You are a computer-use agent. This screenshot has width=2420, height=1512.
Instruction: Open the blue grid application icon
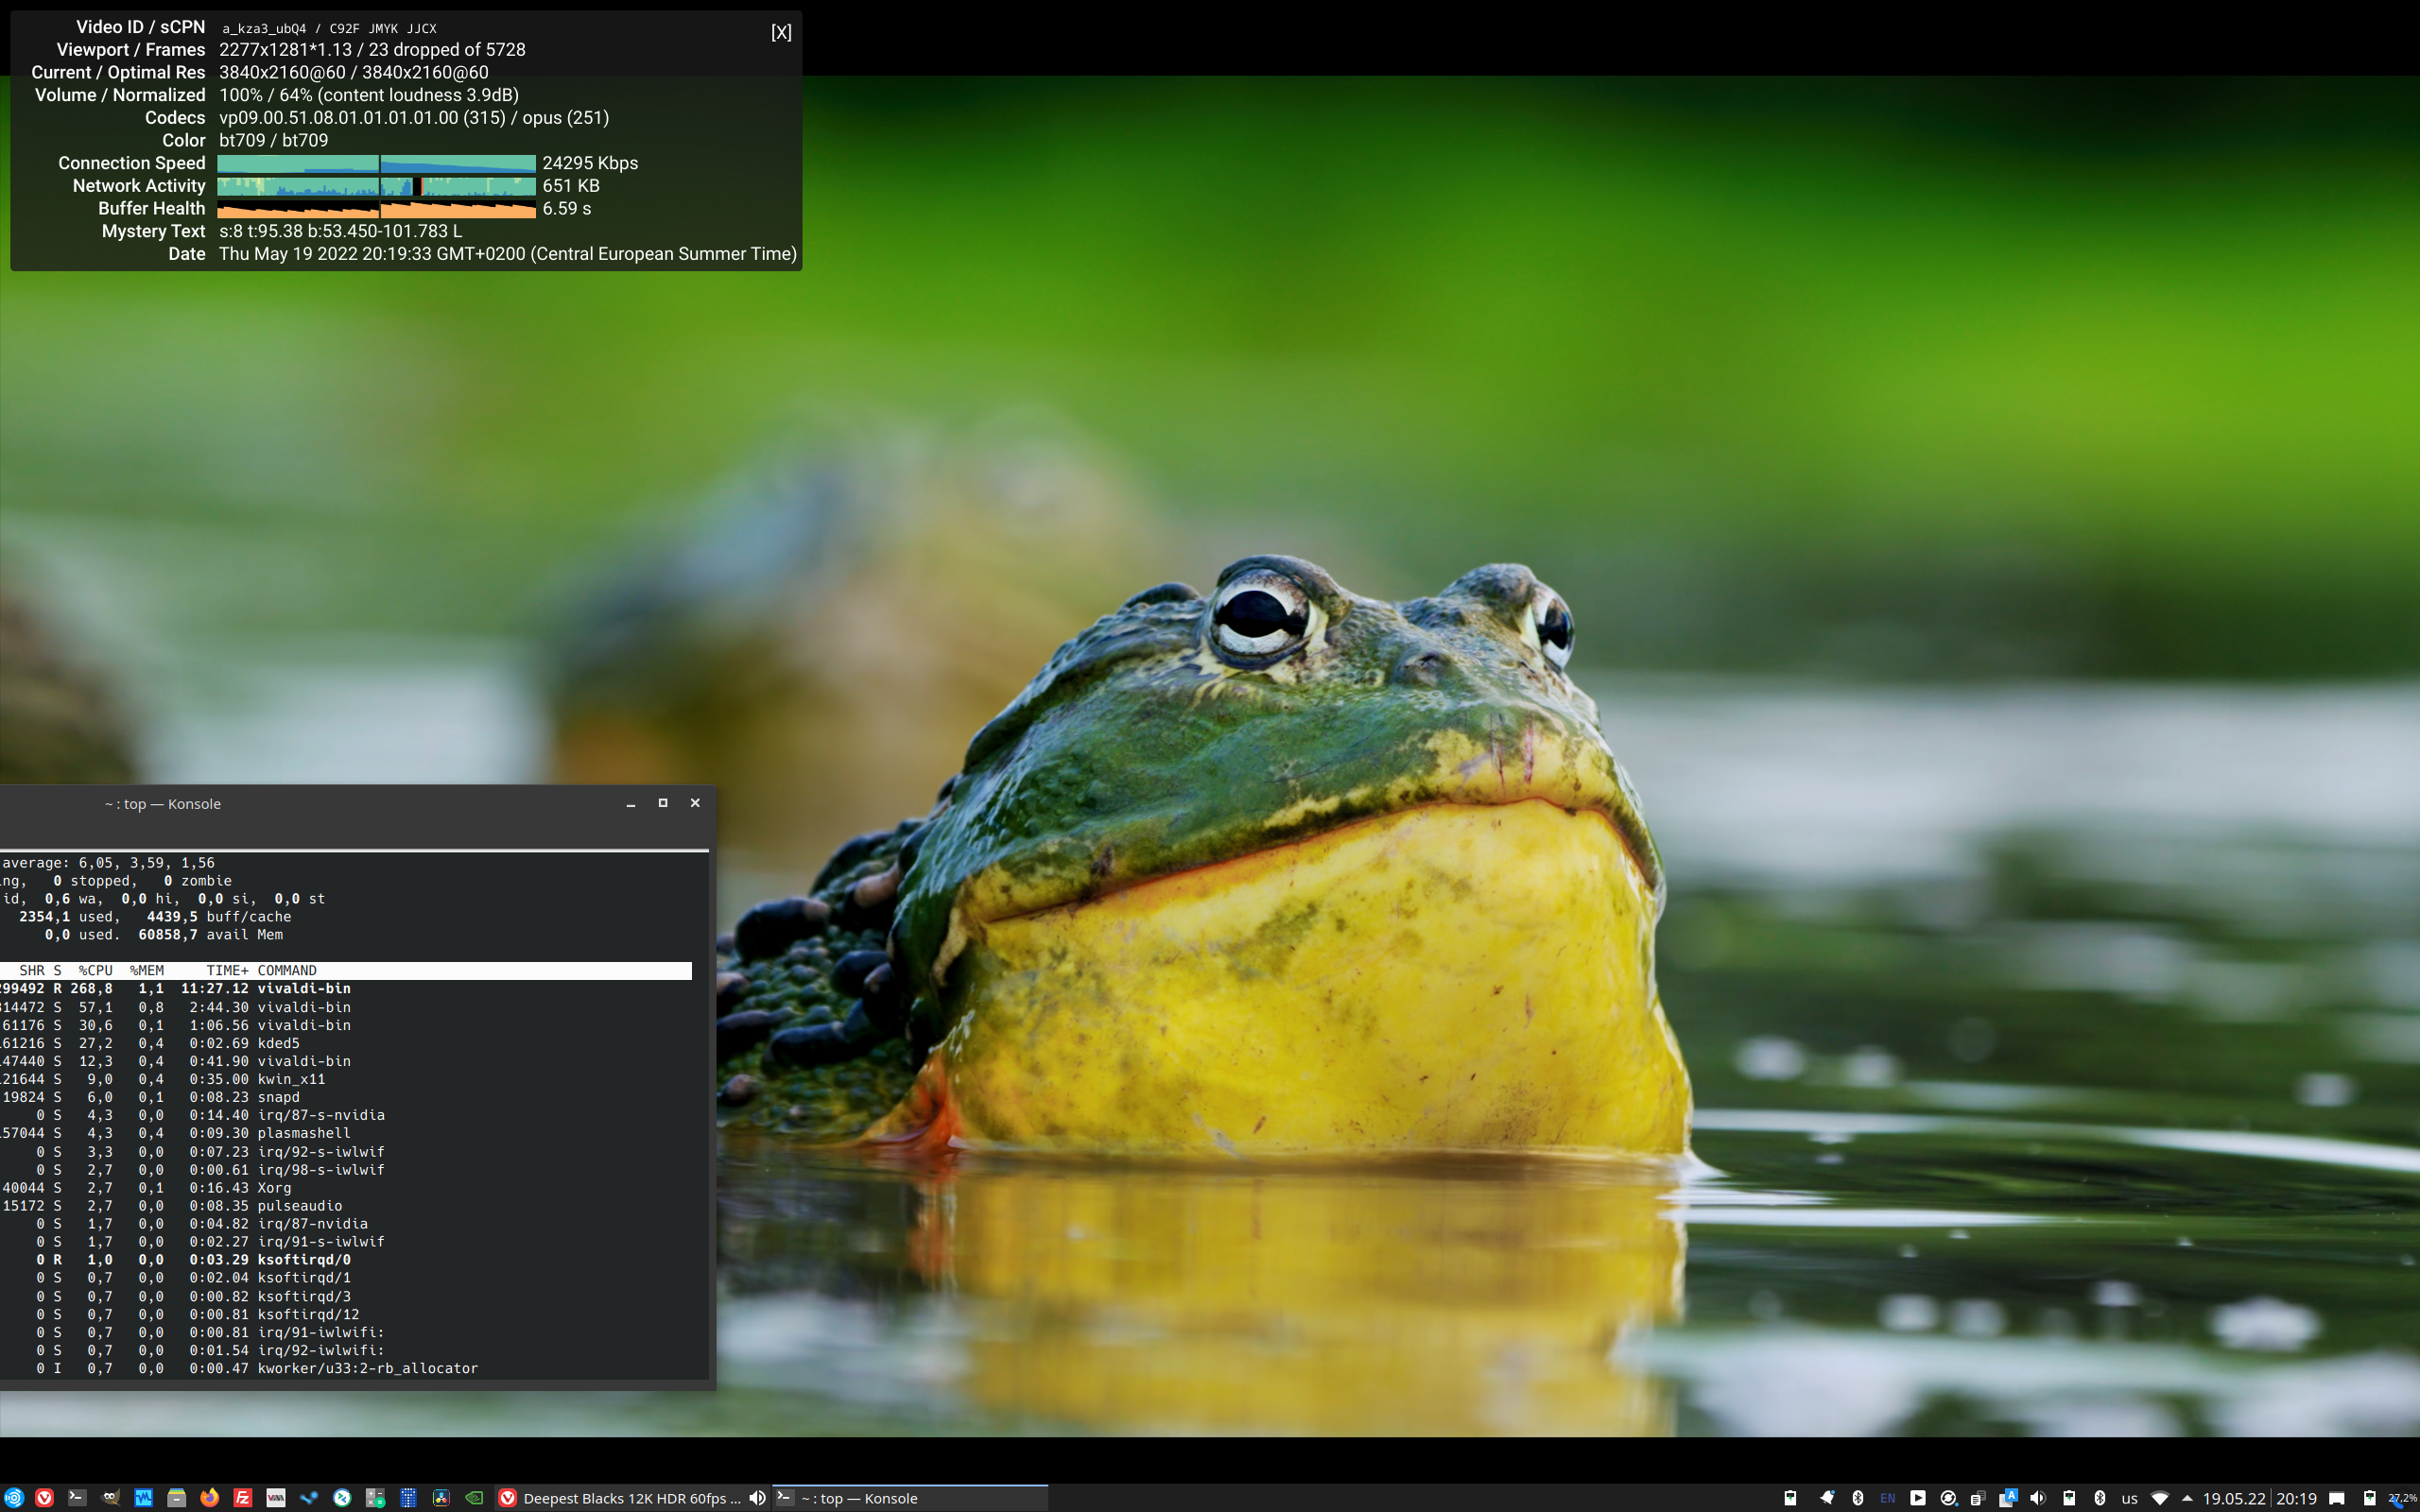pos(408,1497)
